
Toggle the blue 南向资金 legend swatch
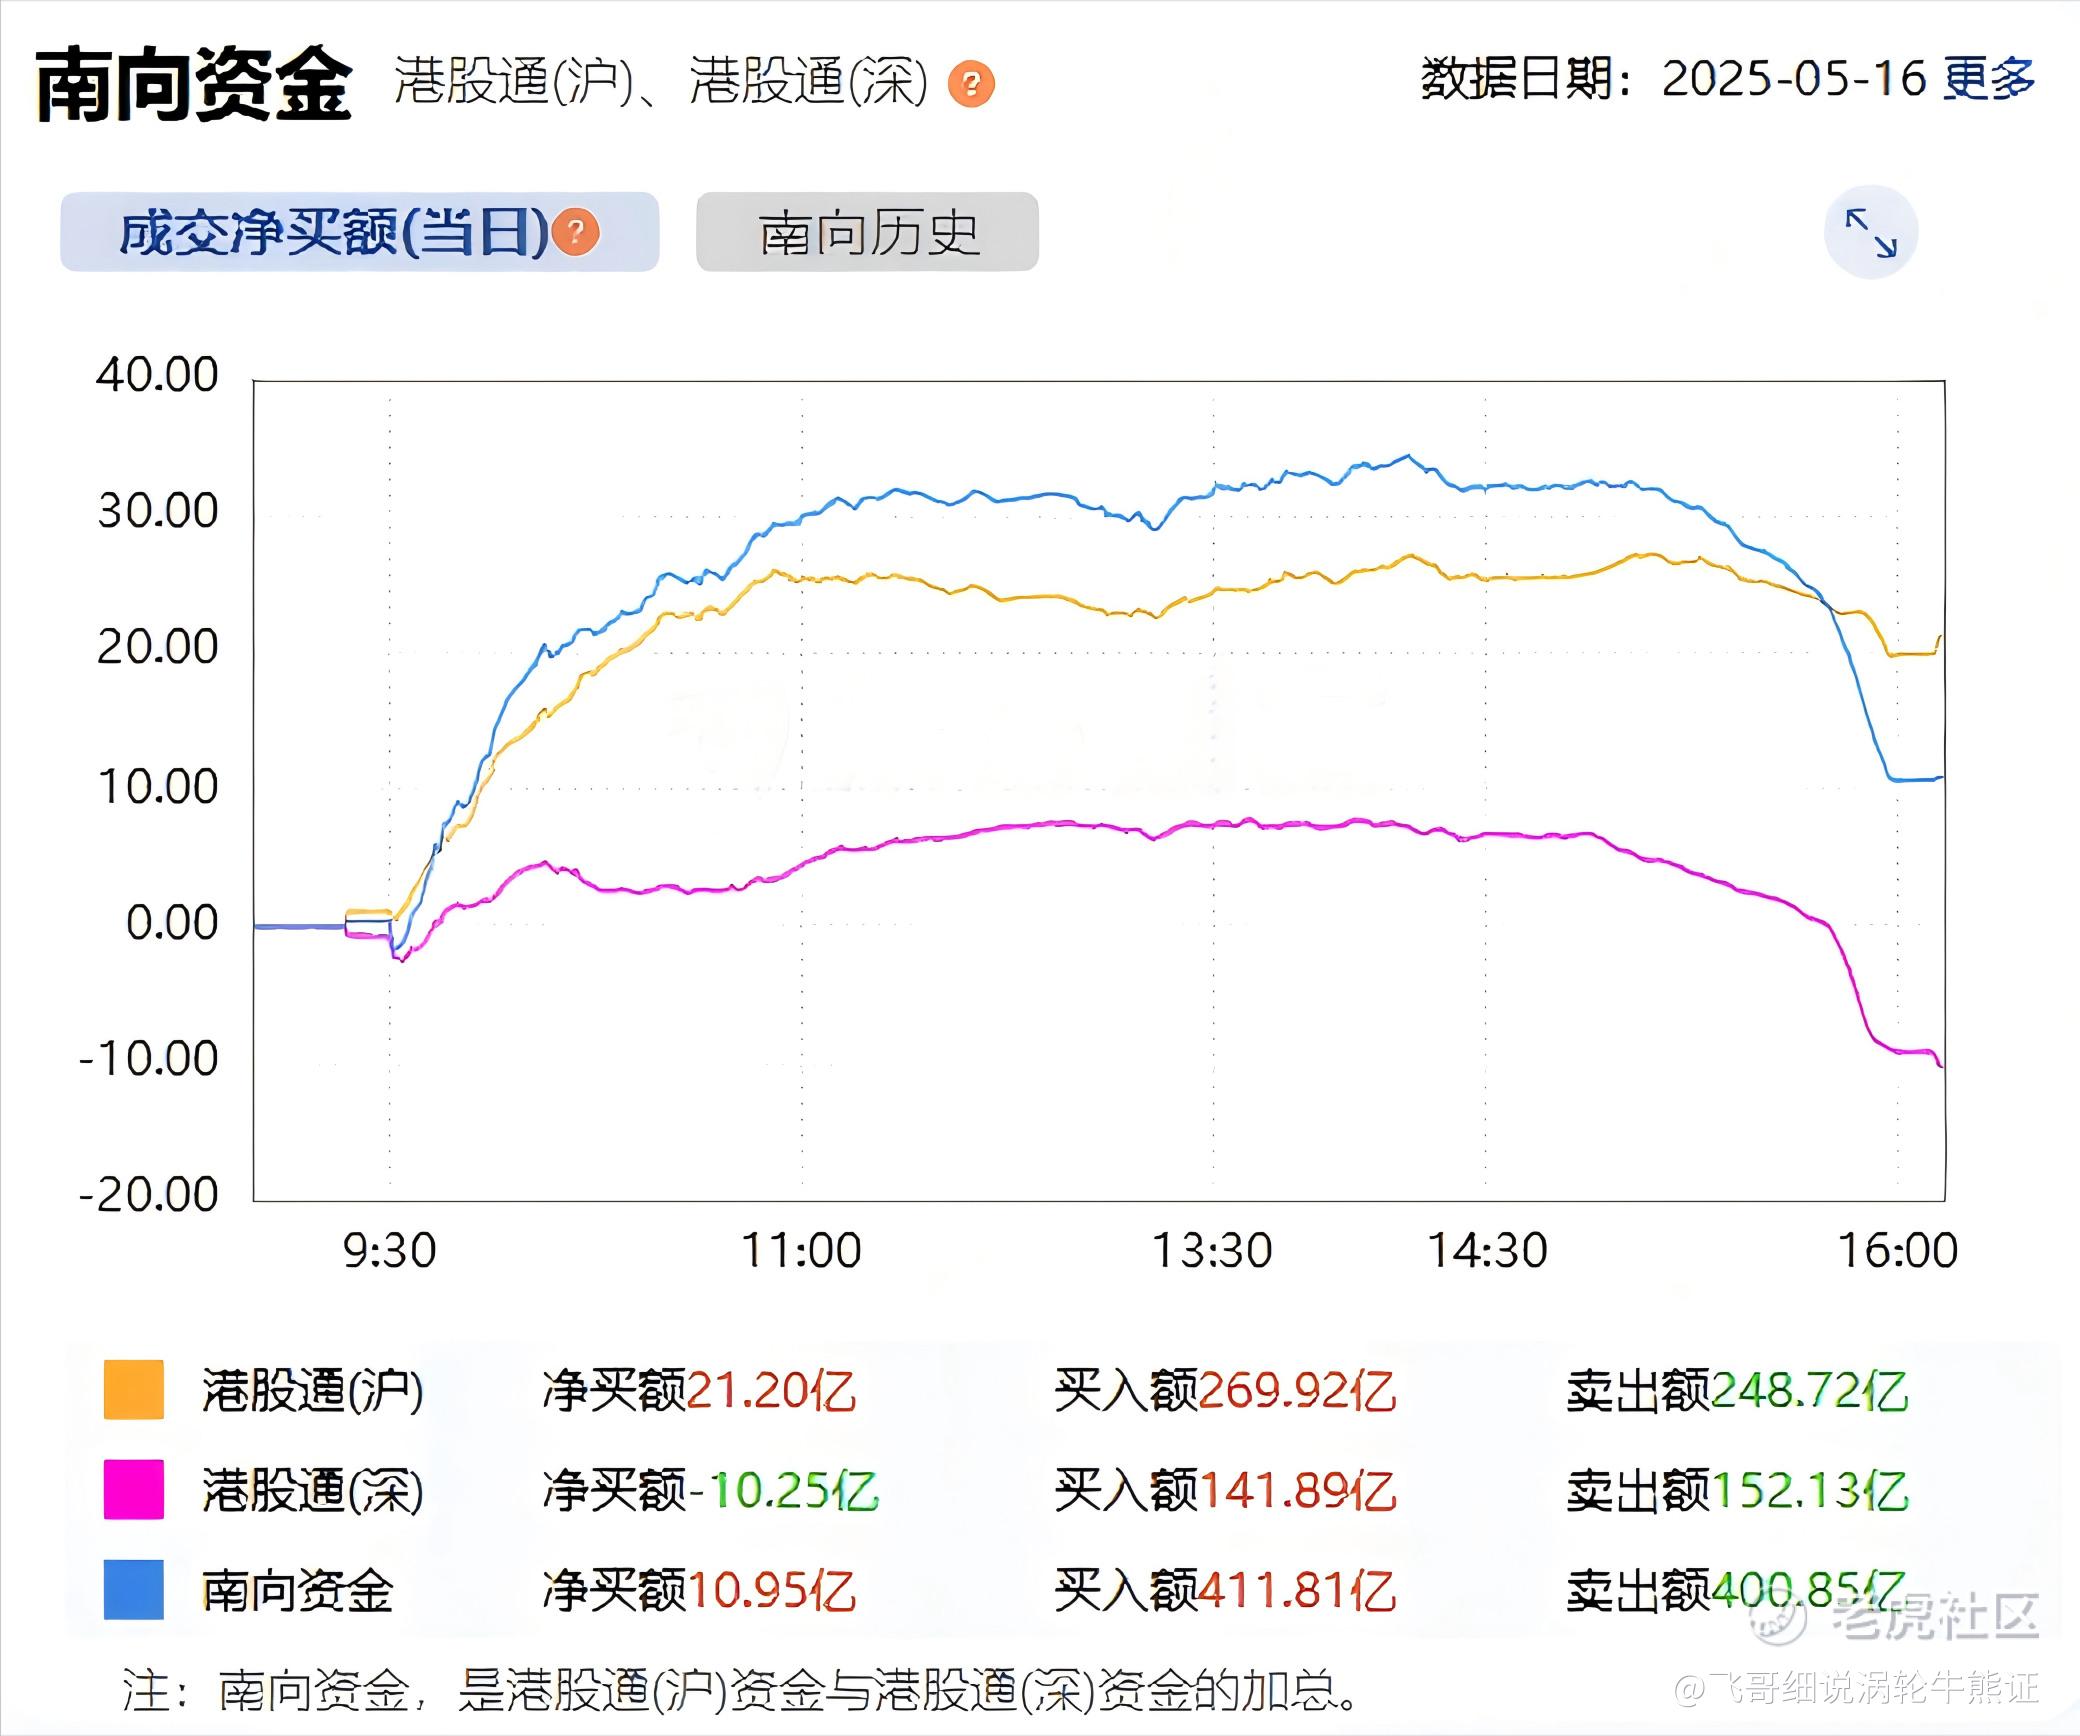(134, 1589)
